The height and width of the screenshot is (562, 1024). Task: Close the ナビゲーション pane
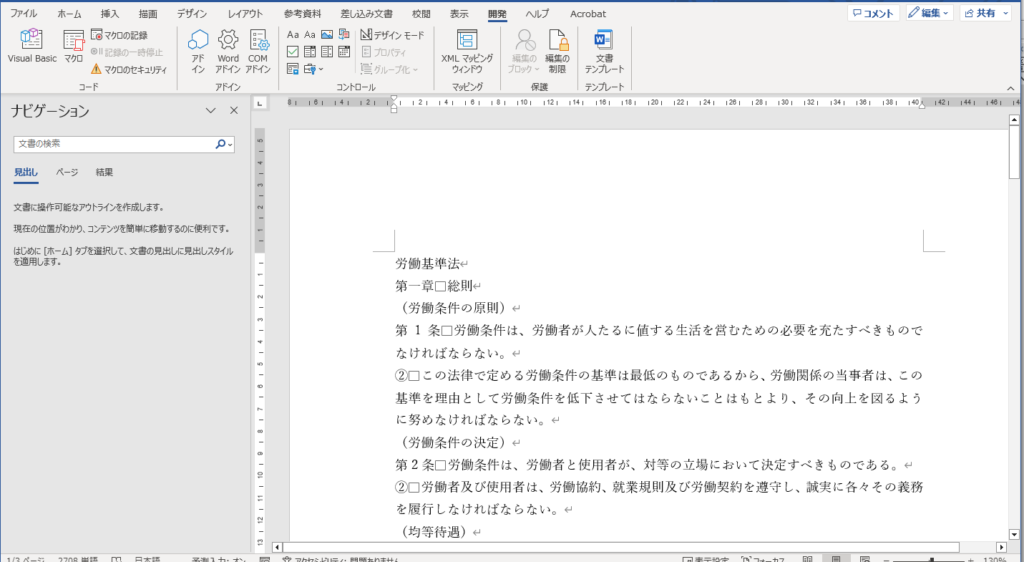234,111
